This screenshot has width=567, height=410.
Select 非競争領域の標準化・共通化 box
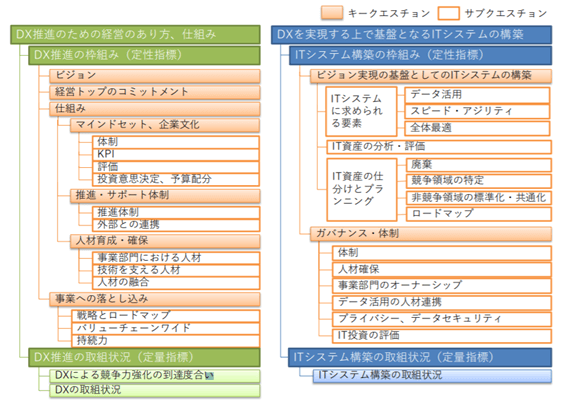(x=479, y=197)
